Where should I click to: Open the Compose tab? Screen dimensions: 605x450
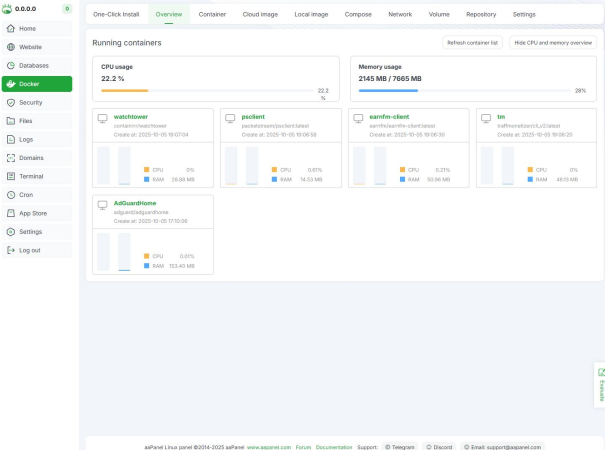tap(358, 15)
